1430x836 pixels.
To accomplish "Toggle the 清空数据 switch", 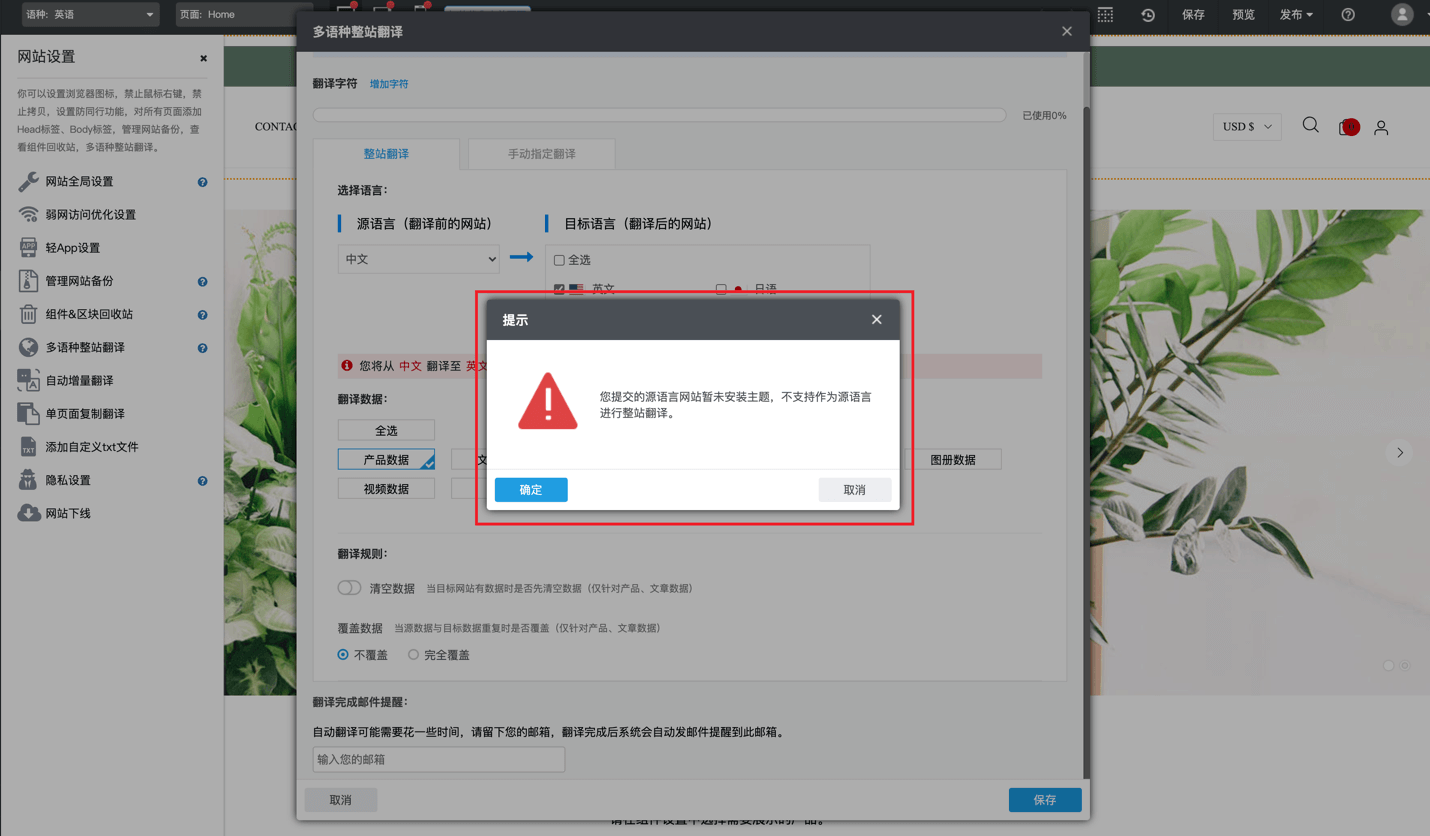I will tap(349, 588).
